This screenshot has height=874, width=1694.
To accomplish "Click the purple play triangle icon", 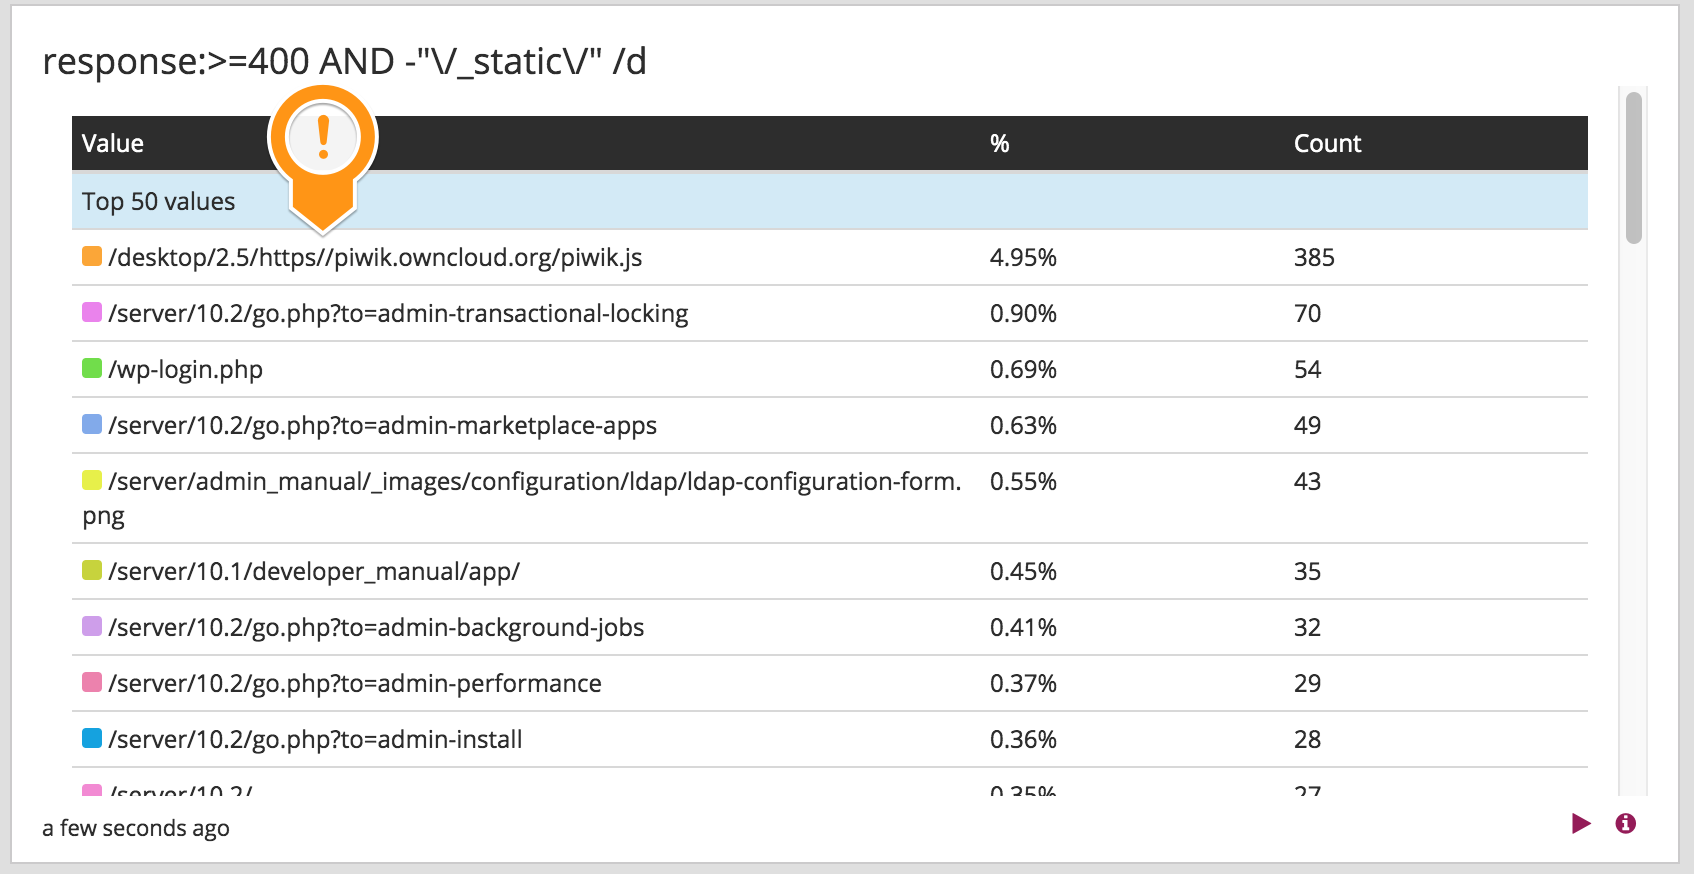I will tap(1581, 823).
